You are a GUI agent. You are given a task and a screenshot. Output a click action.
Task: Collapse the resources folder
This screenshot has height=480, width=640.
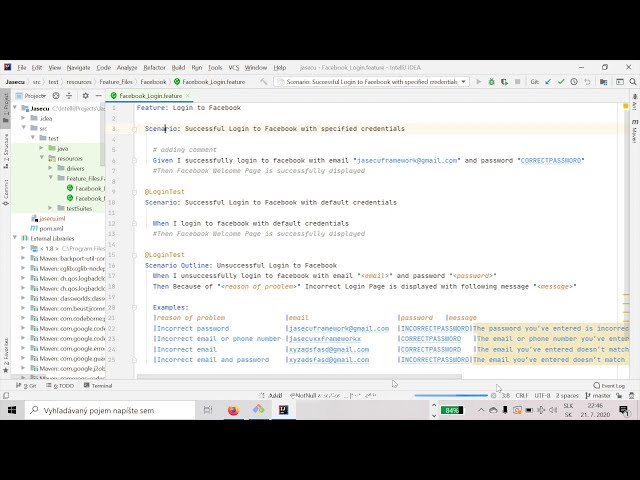(x=42, y=158)
